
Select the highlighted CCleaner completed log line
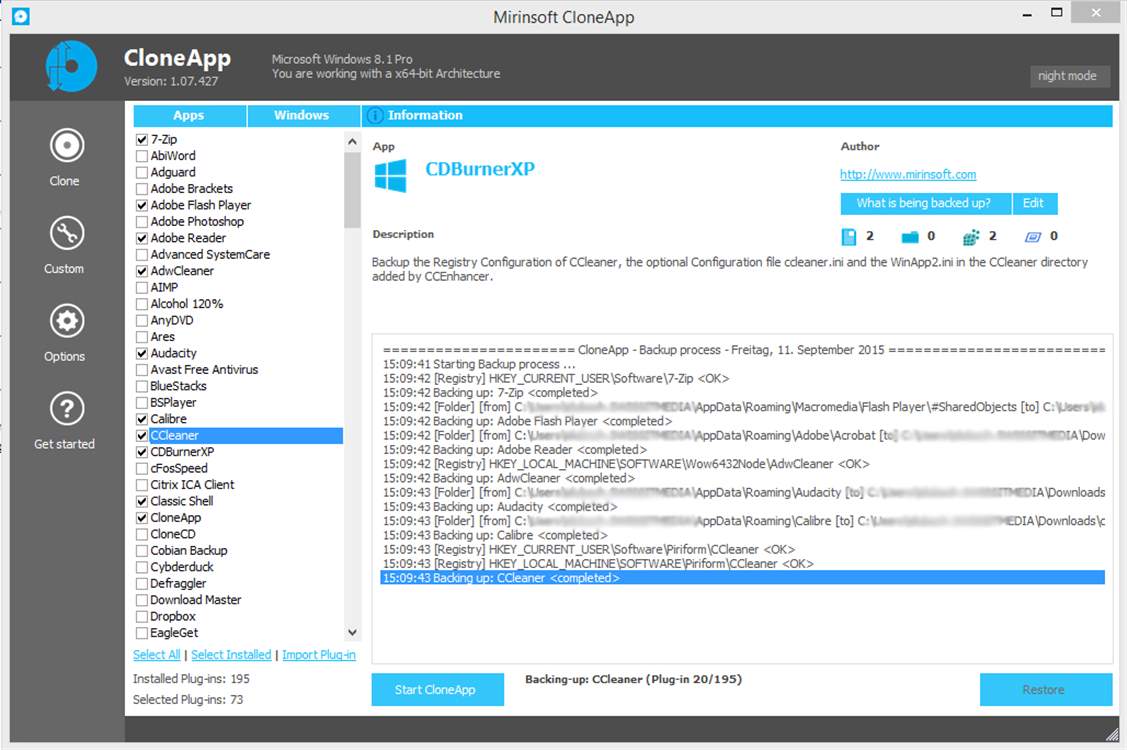click(742, 578)
